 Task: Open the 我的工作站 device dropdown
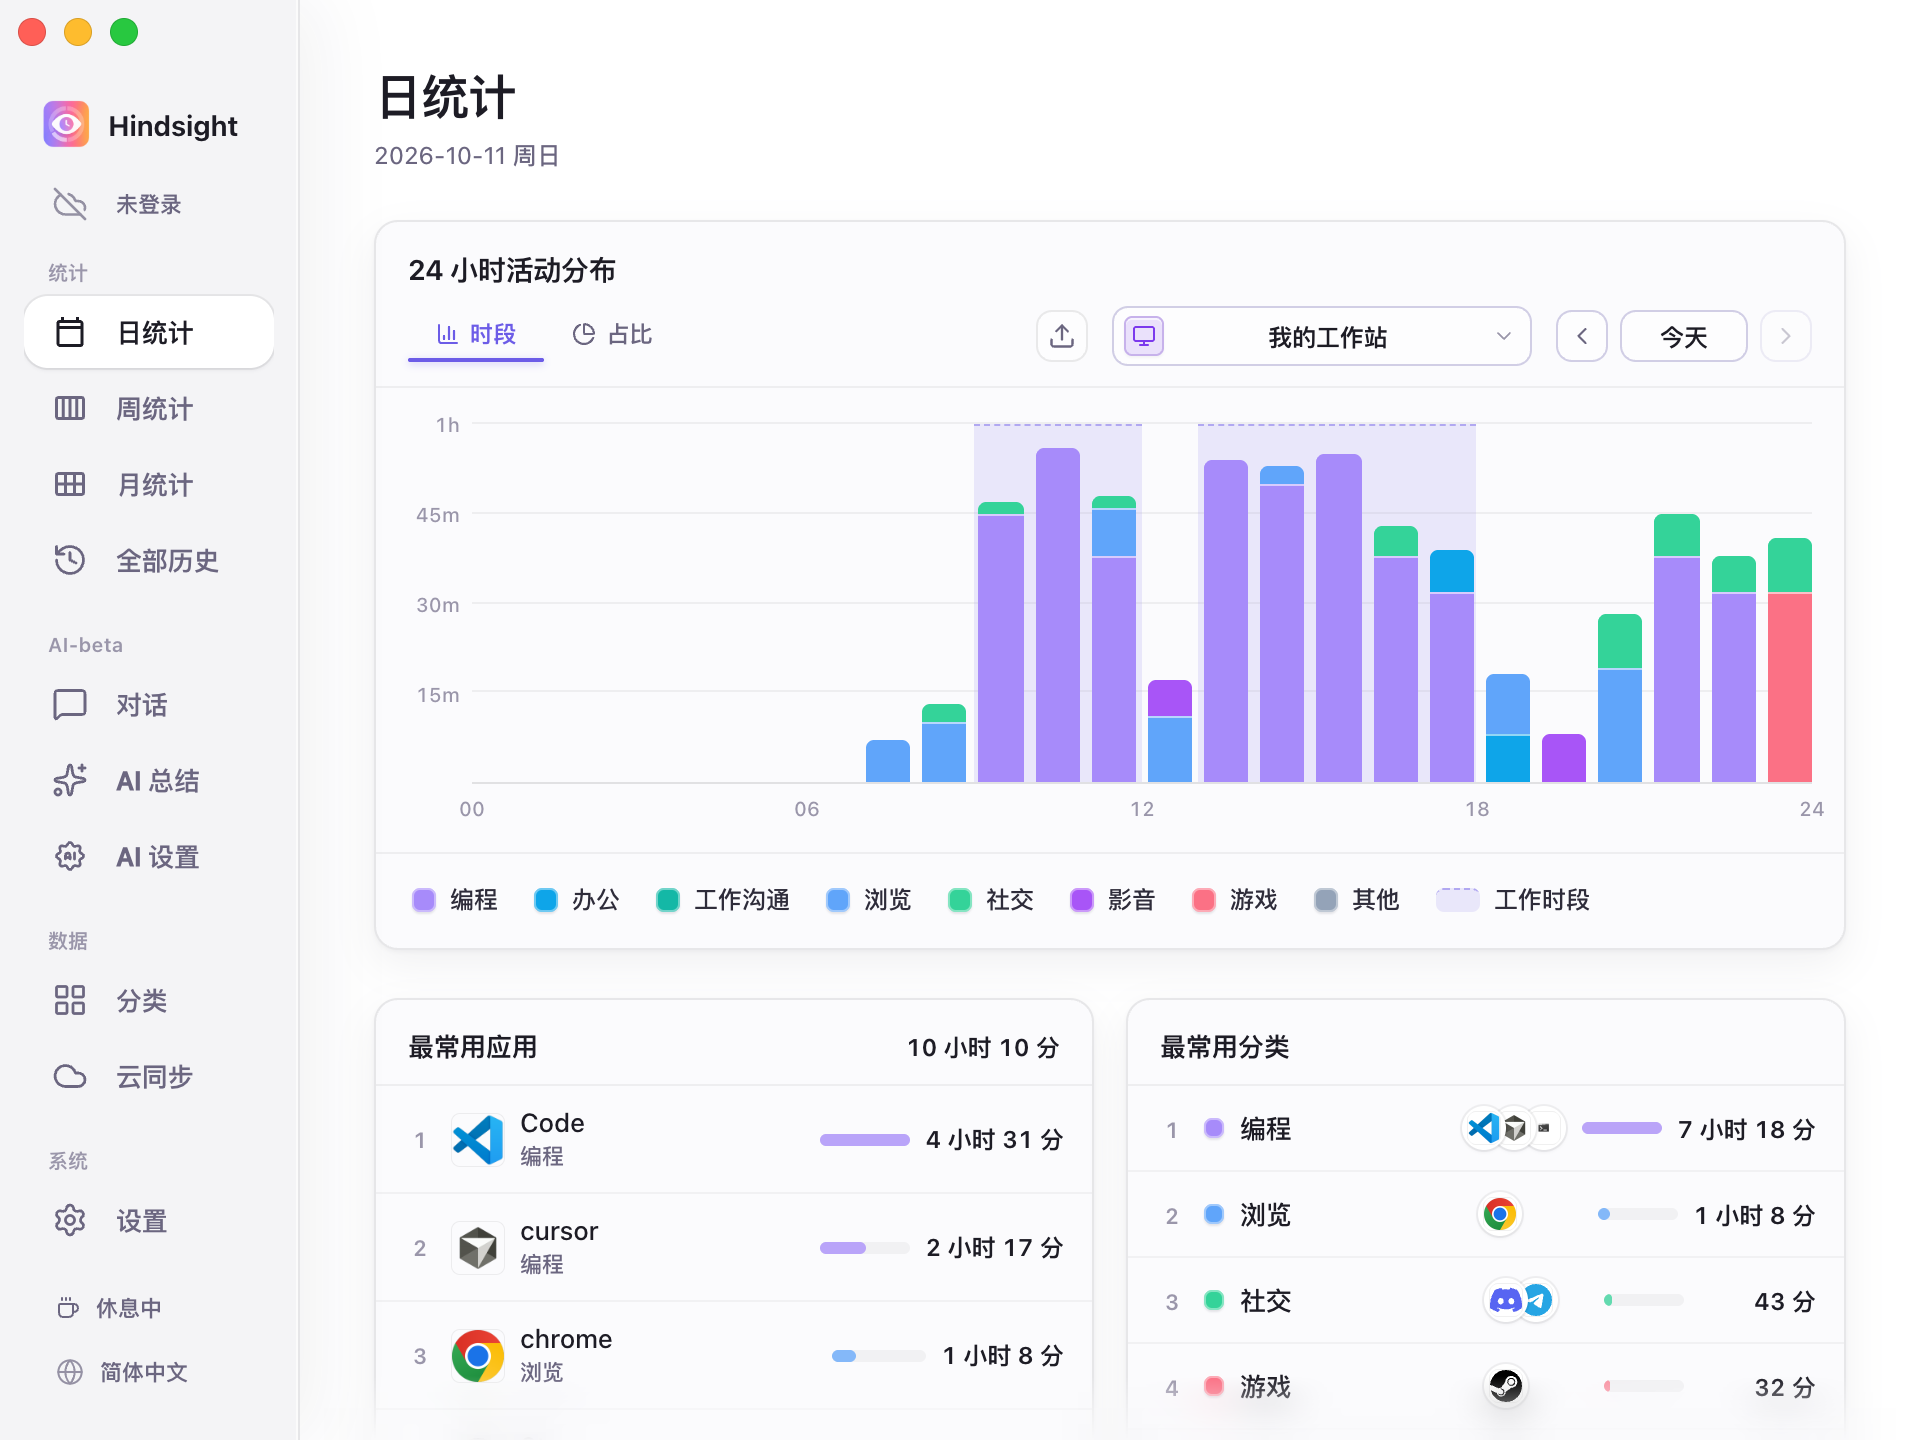pyautogui.click(x=1321, y=336)
